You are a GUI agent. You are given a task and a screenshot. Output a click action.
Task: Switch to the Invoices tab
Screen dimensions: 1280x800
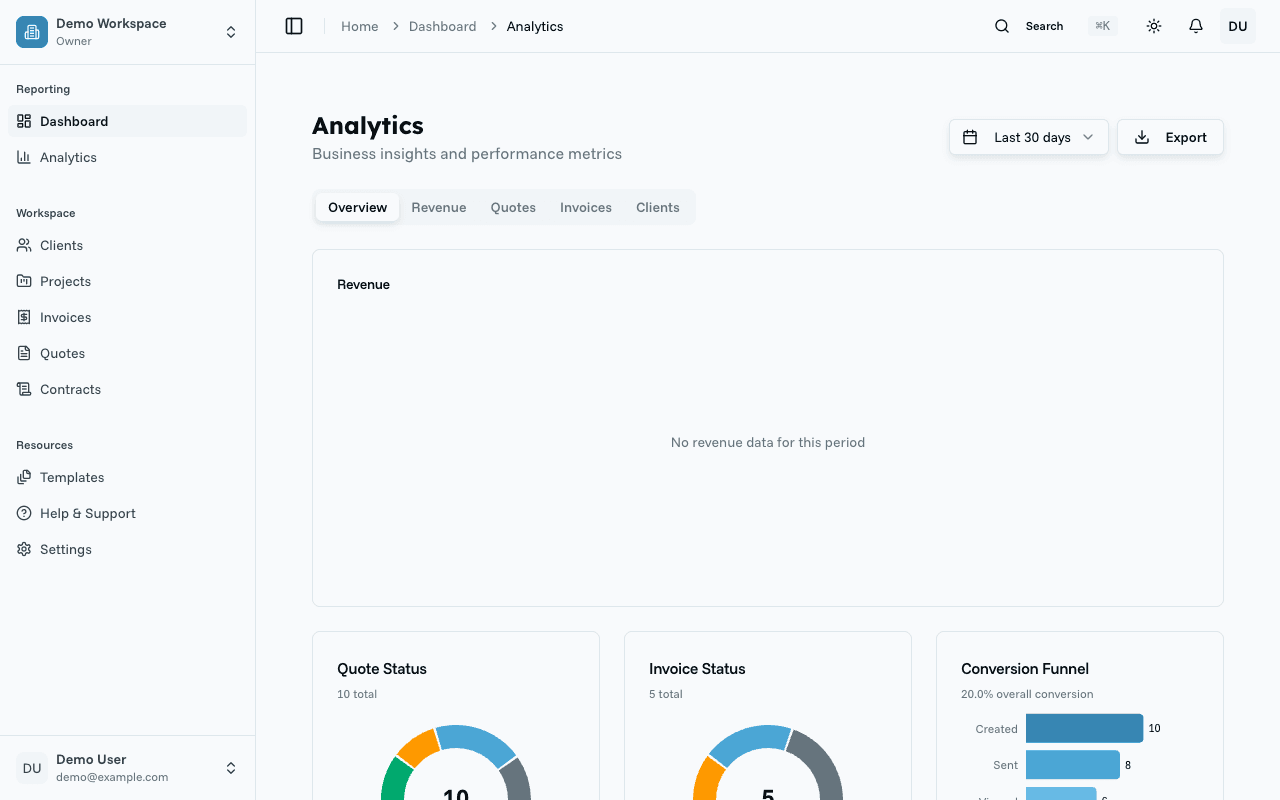point(586,207)
